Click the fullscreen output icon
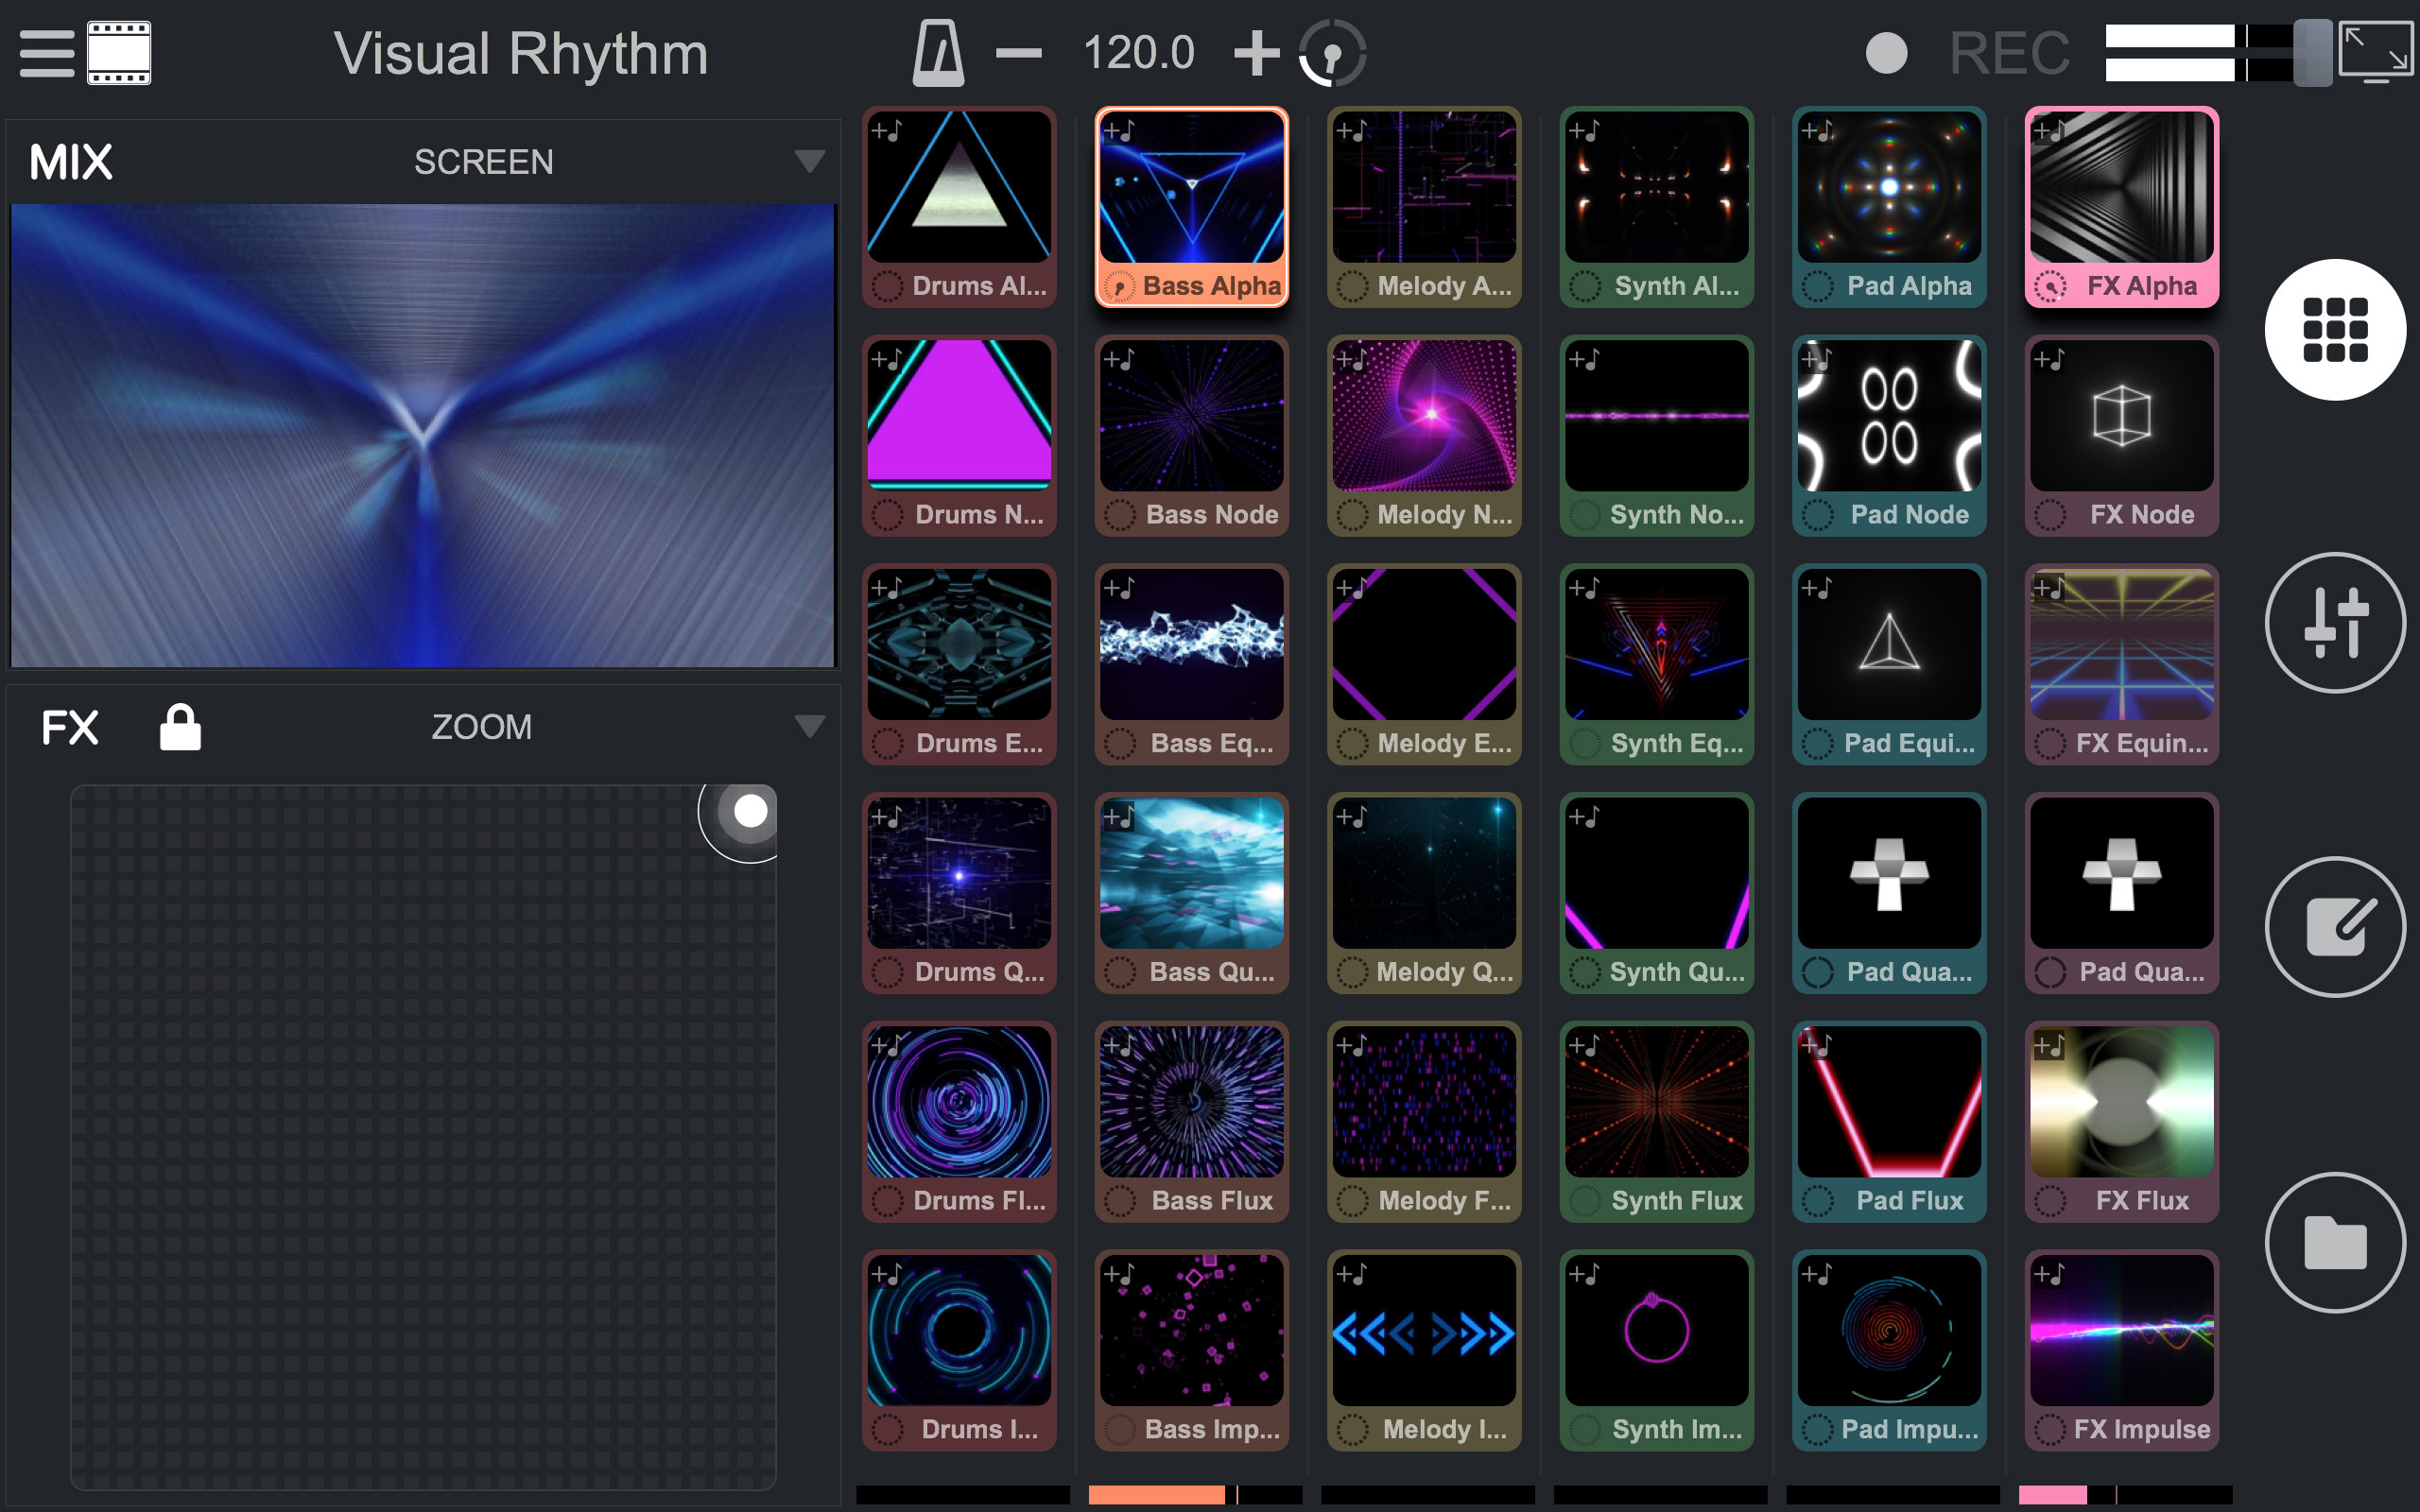This screenshot has width=2420, height=1512. (x=2376, y=53)
